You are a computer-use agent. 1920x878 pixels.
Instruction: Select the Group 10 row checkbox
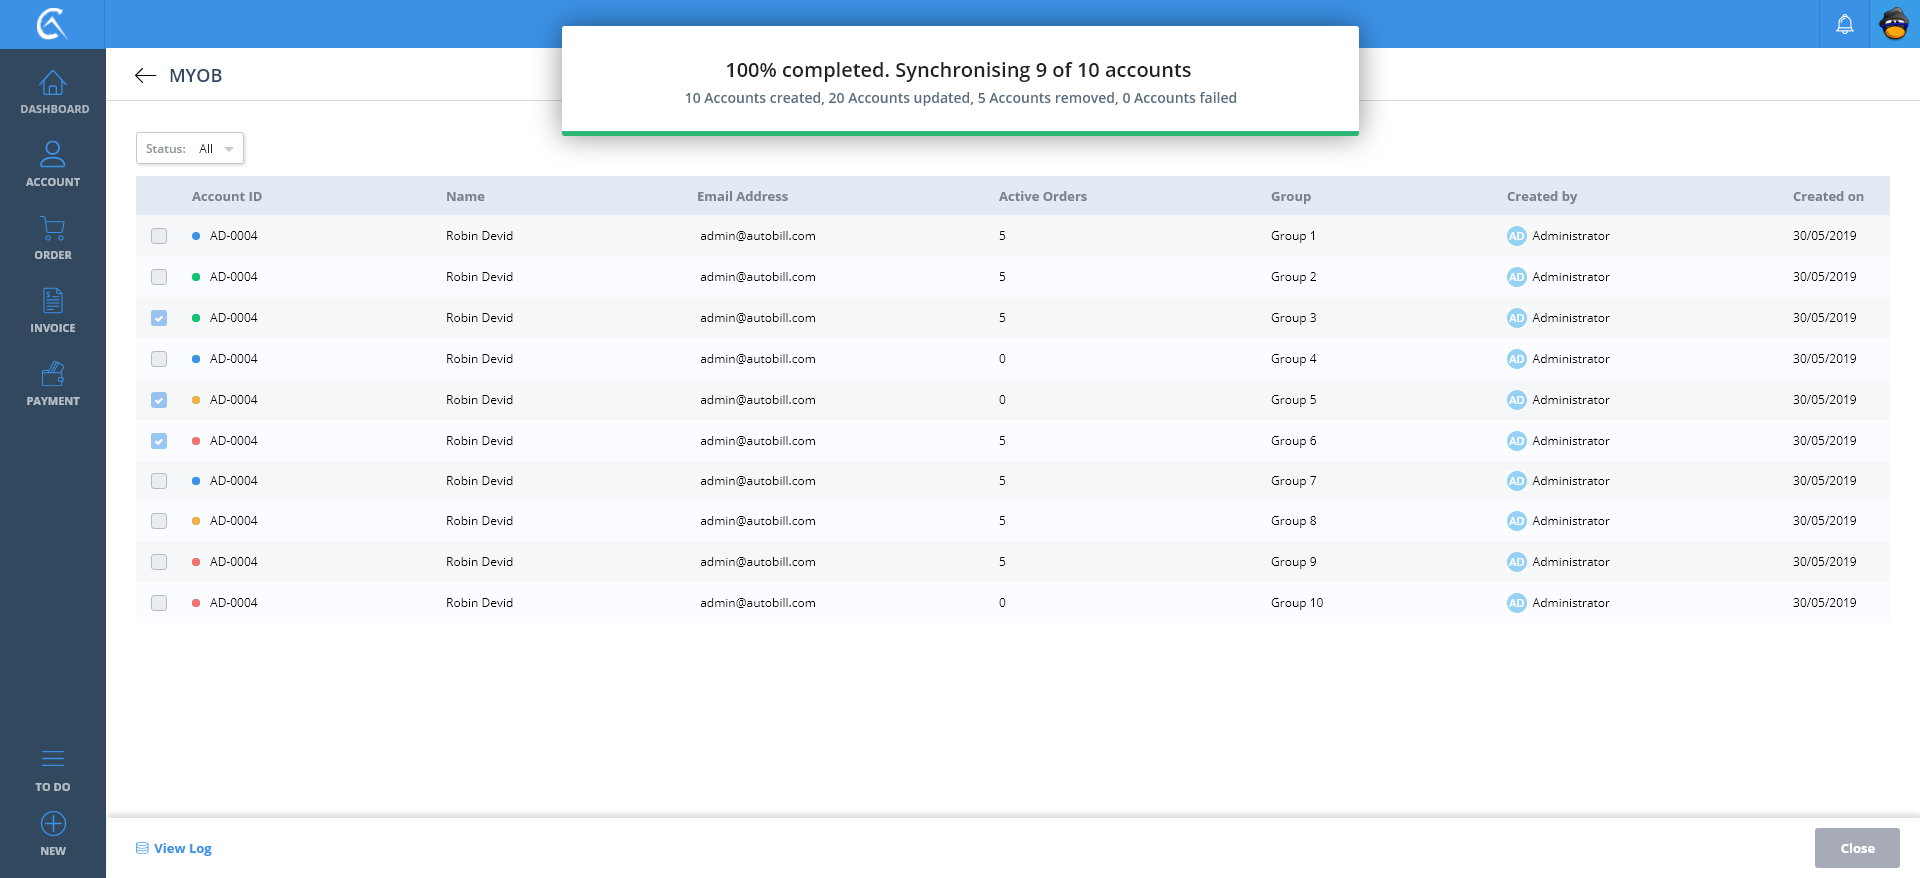click(x=159, y=603)
